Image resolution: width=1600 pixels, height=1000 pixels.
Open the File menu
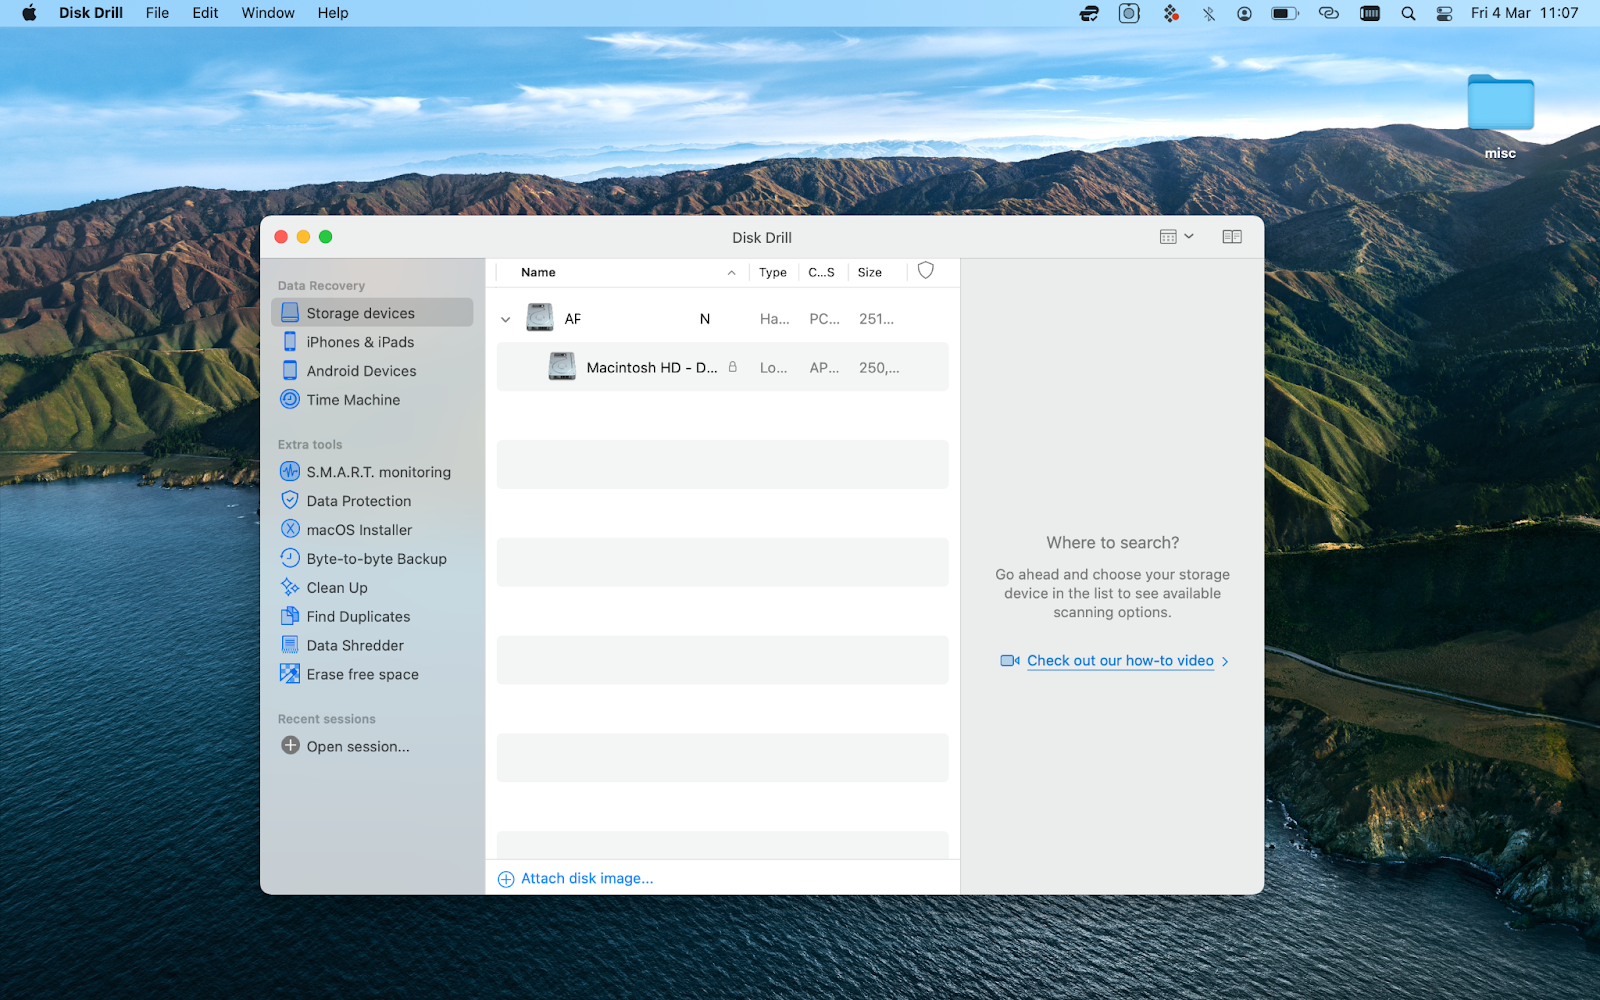(157, 13)
